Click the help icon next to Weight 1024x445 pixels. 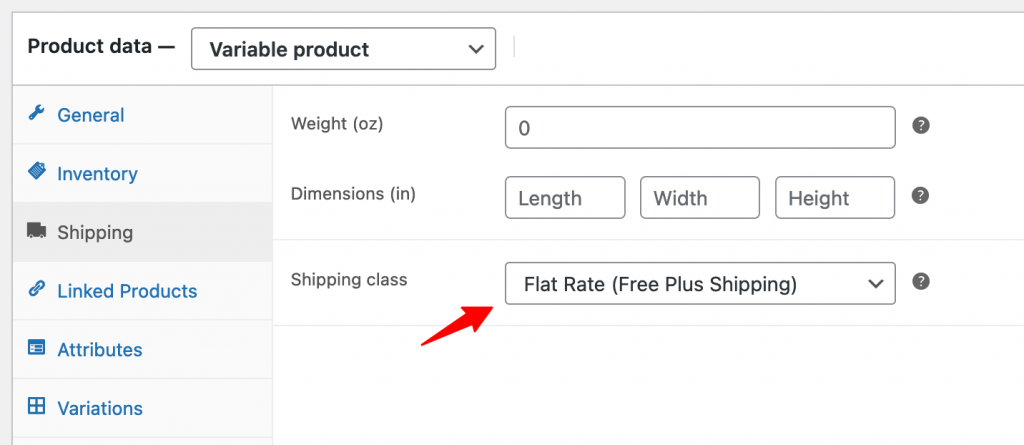921,125
